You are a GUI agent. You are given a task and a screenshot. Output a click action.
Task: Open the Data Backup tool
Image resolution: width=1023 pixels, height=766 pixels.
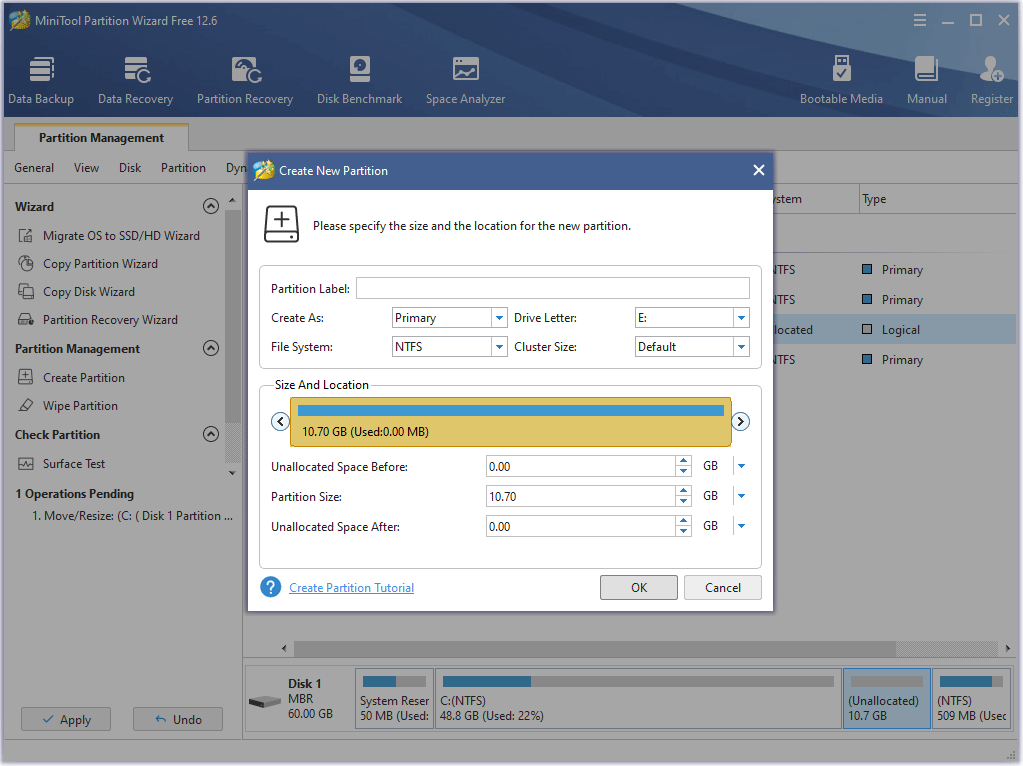click(x=41, y=81)
